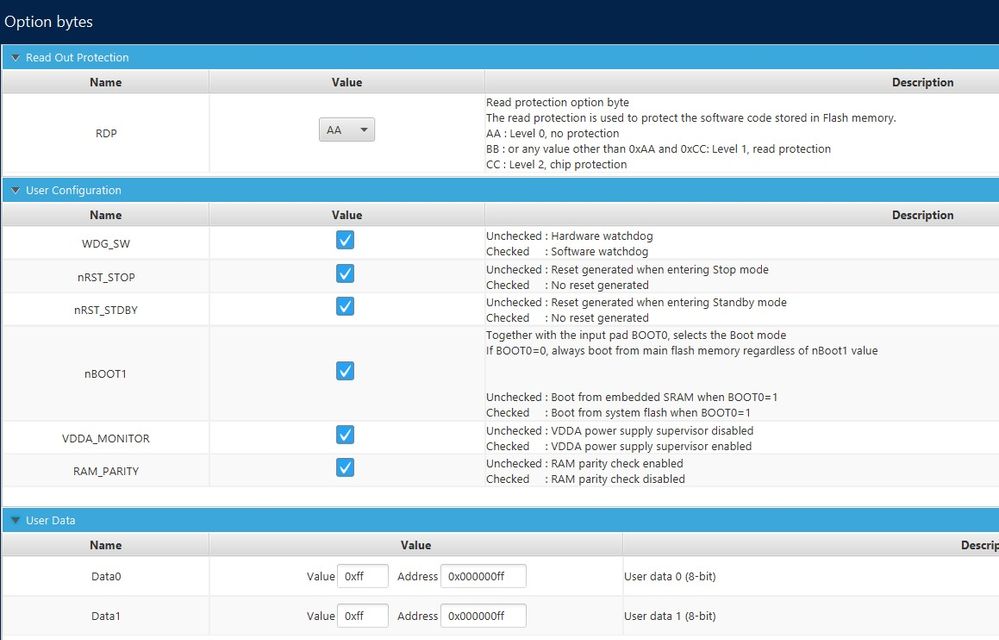Click the Value column header in User Configuration
Viewport: 999px width, 640px height.
coord(347,215)
